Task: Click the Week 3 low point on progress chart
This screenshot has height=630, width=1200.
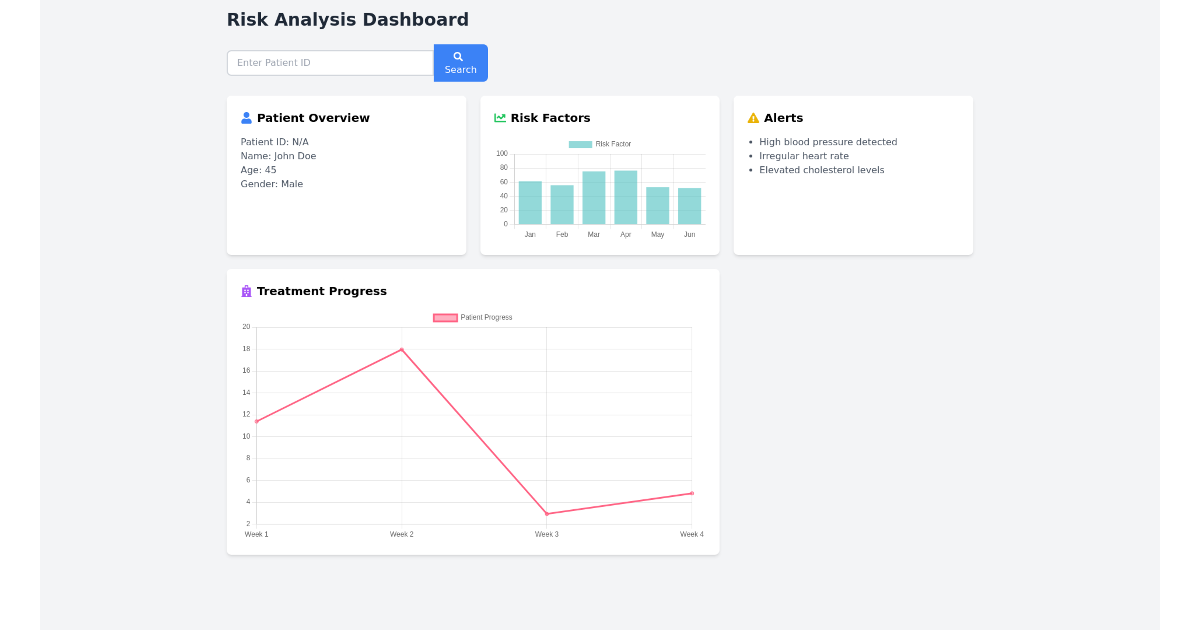Action: click(546, 512)
